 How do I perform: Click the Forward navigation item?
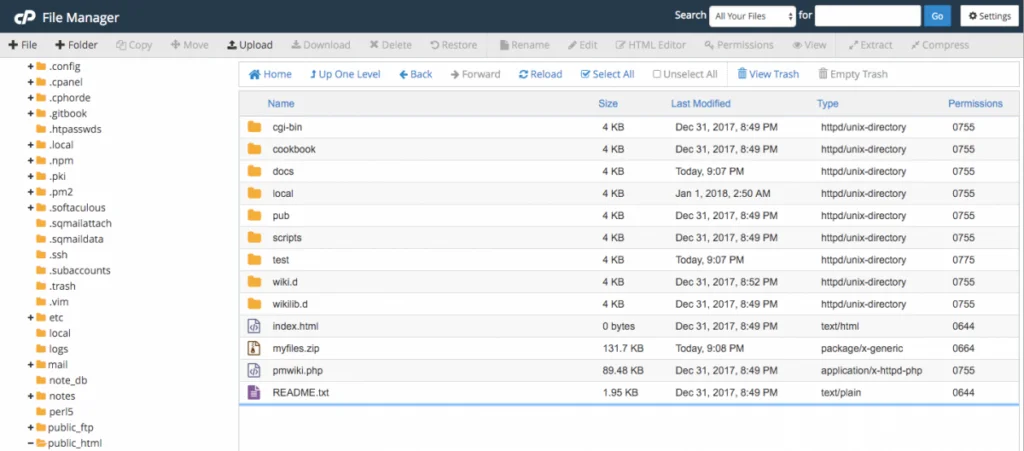(x=475, y=74)
